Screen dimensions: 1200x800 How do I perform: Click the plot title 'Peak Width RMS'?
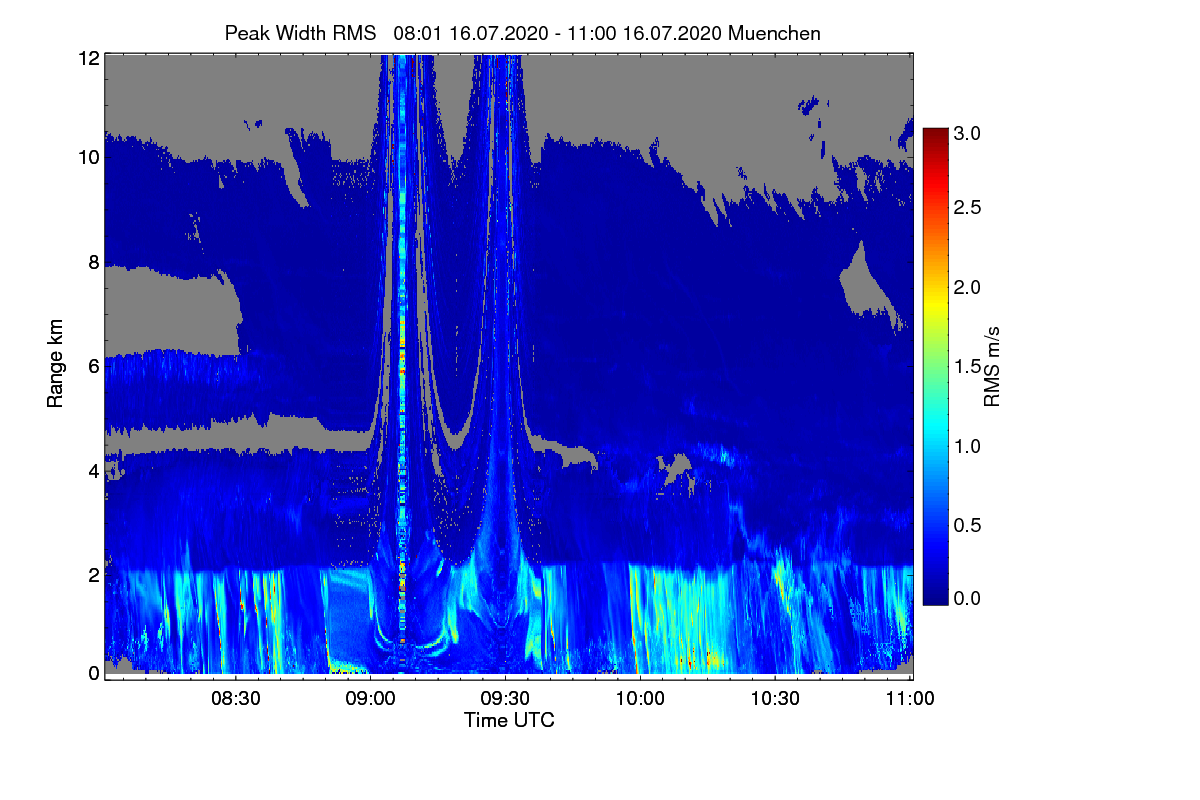pos(302,34)
